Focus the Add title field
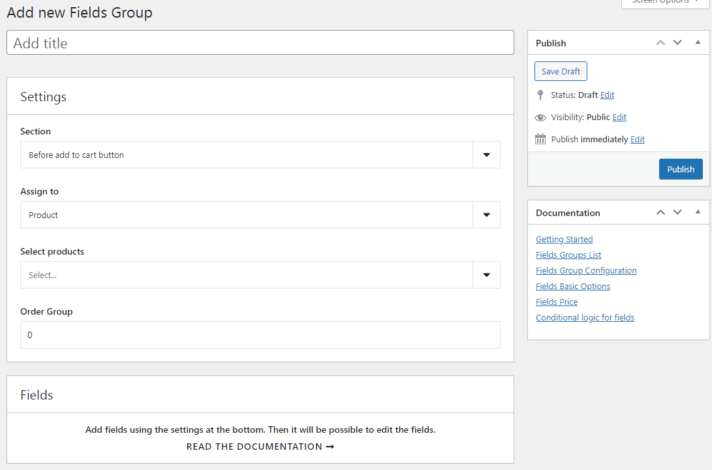Image resolution: width=712 pixels, height=470 pixels. pos(260,43)
